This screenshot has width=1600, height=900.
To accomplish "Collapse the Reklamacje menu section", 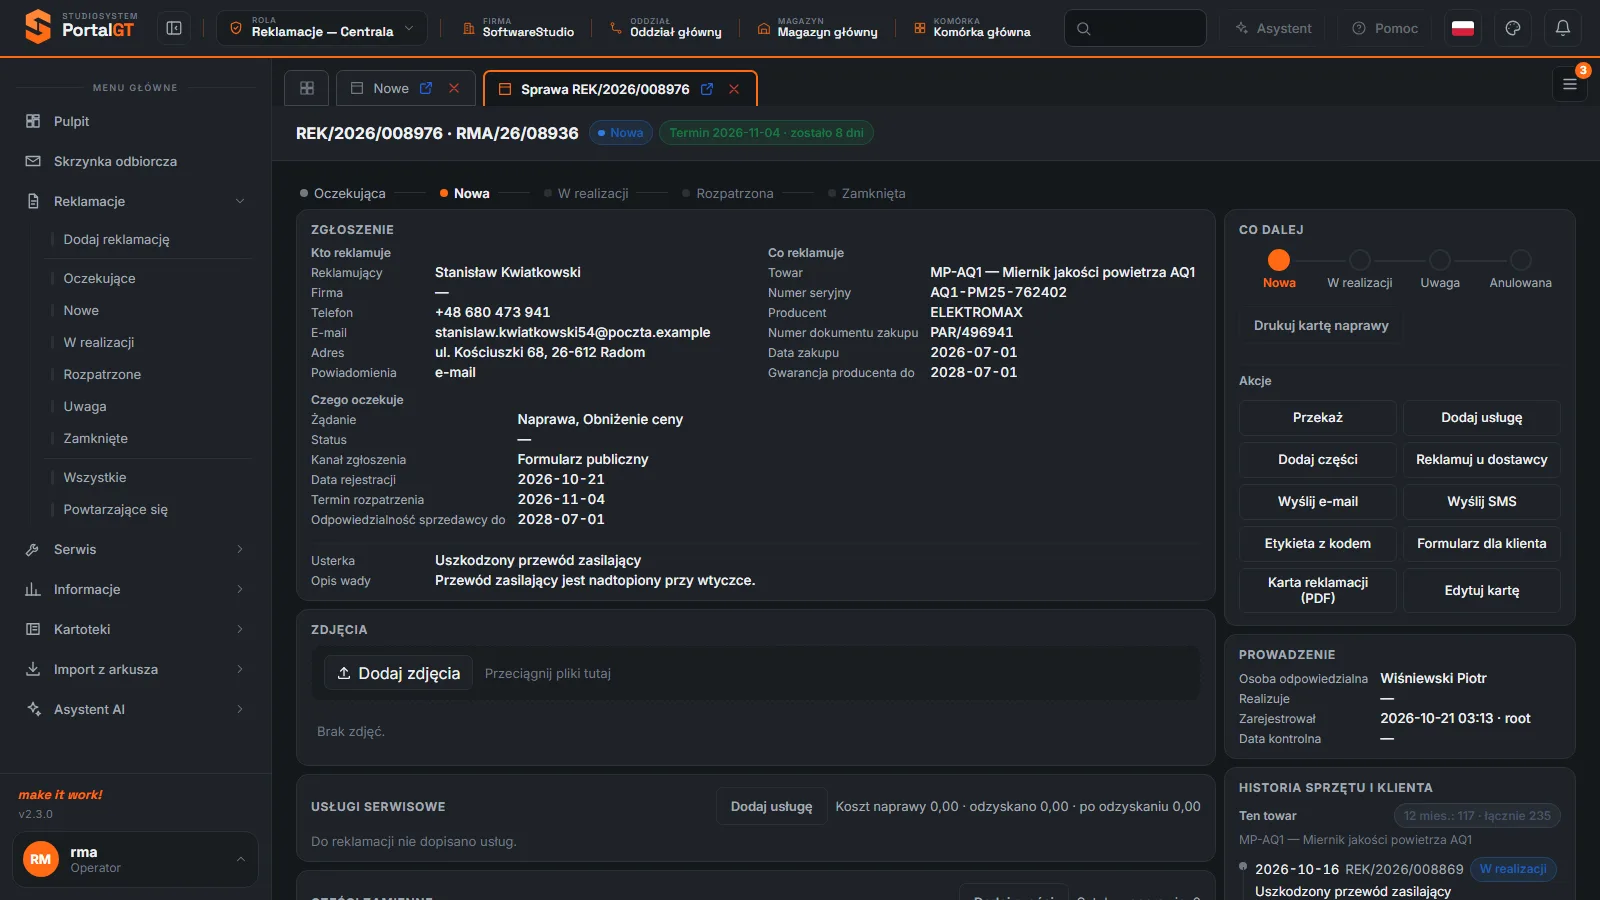I will [136, 201].
